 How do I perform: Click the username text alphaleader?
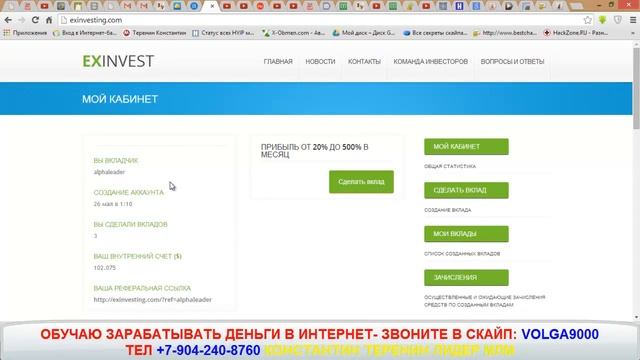tap(109, 172)
